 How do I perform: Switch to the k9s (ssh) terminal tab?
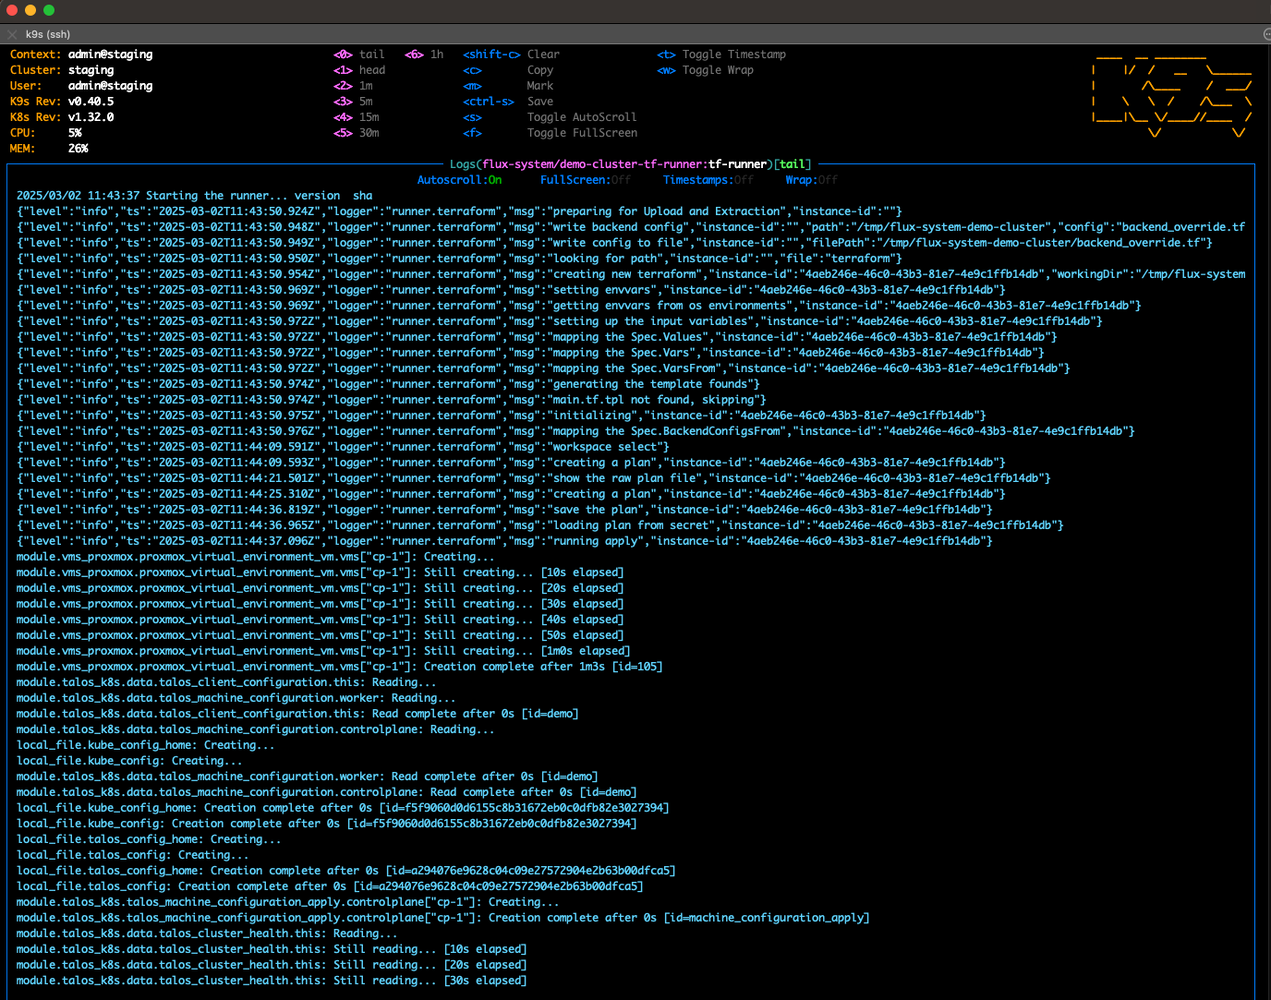pyautogui.click(x=49, y=33)
